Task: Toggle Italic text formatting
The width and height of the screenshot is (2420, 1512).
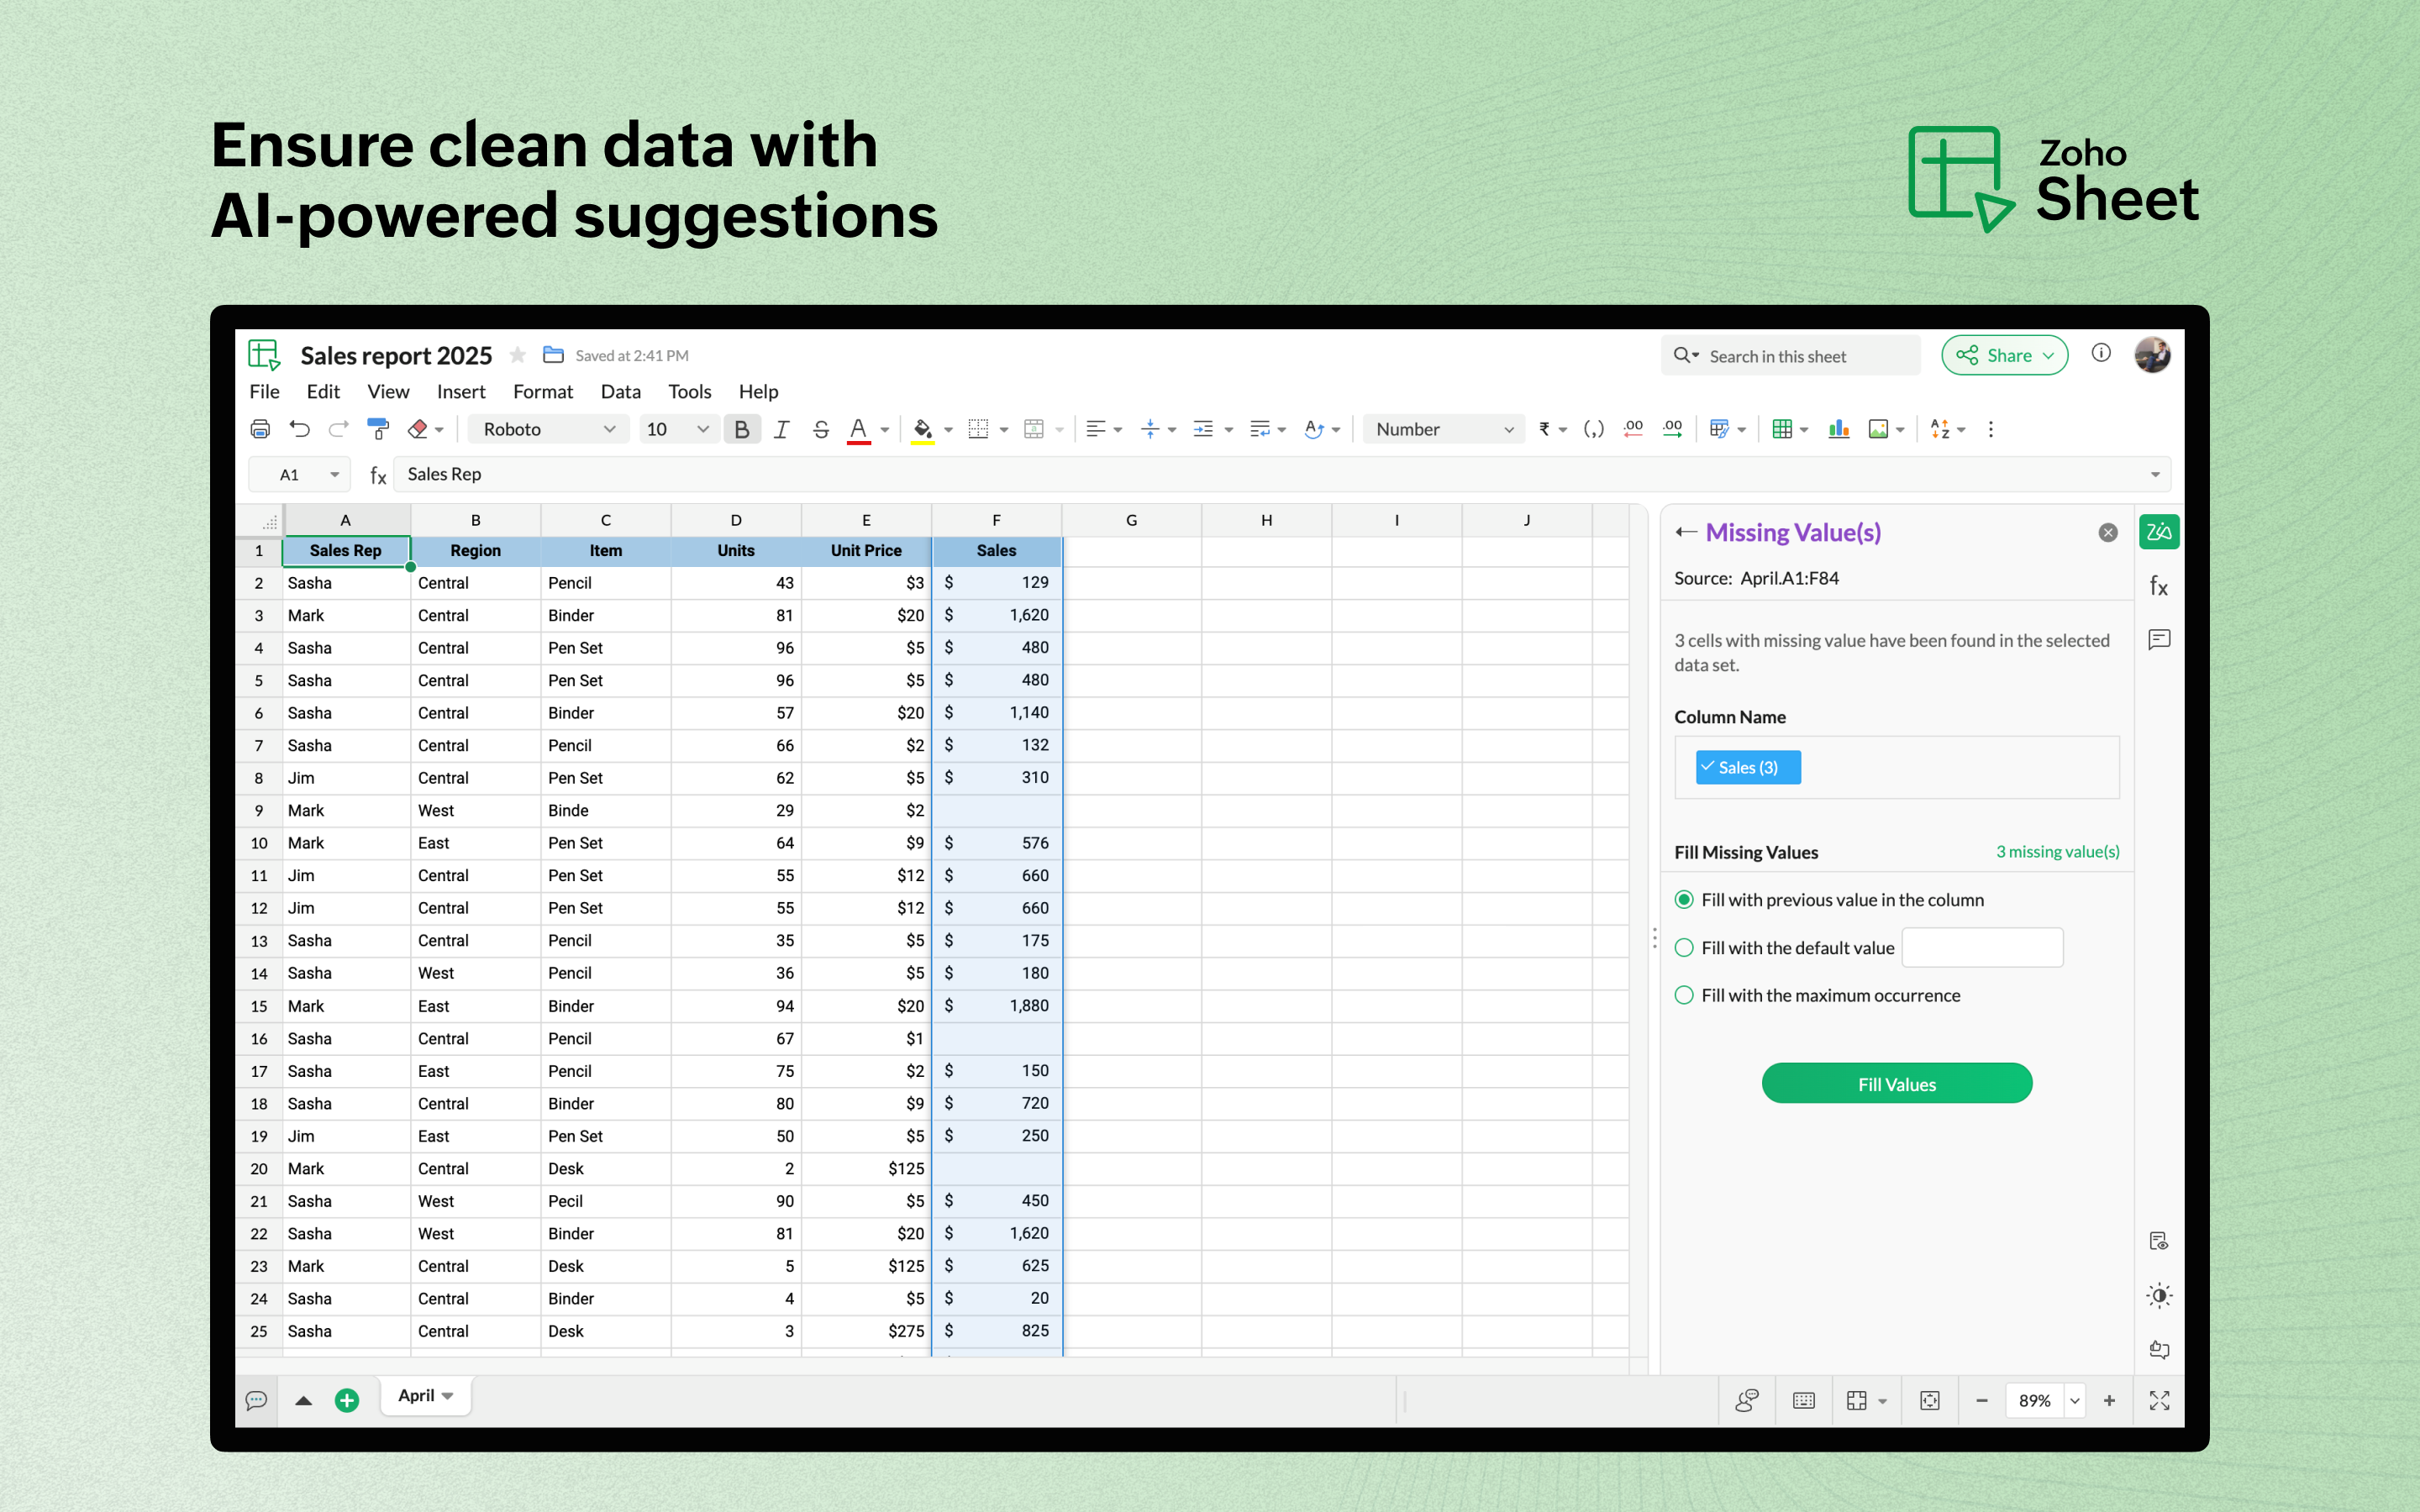Action: pyautogui.click(x=781, y=429)
